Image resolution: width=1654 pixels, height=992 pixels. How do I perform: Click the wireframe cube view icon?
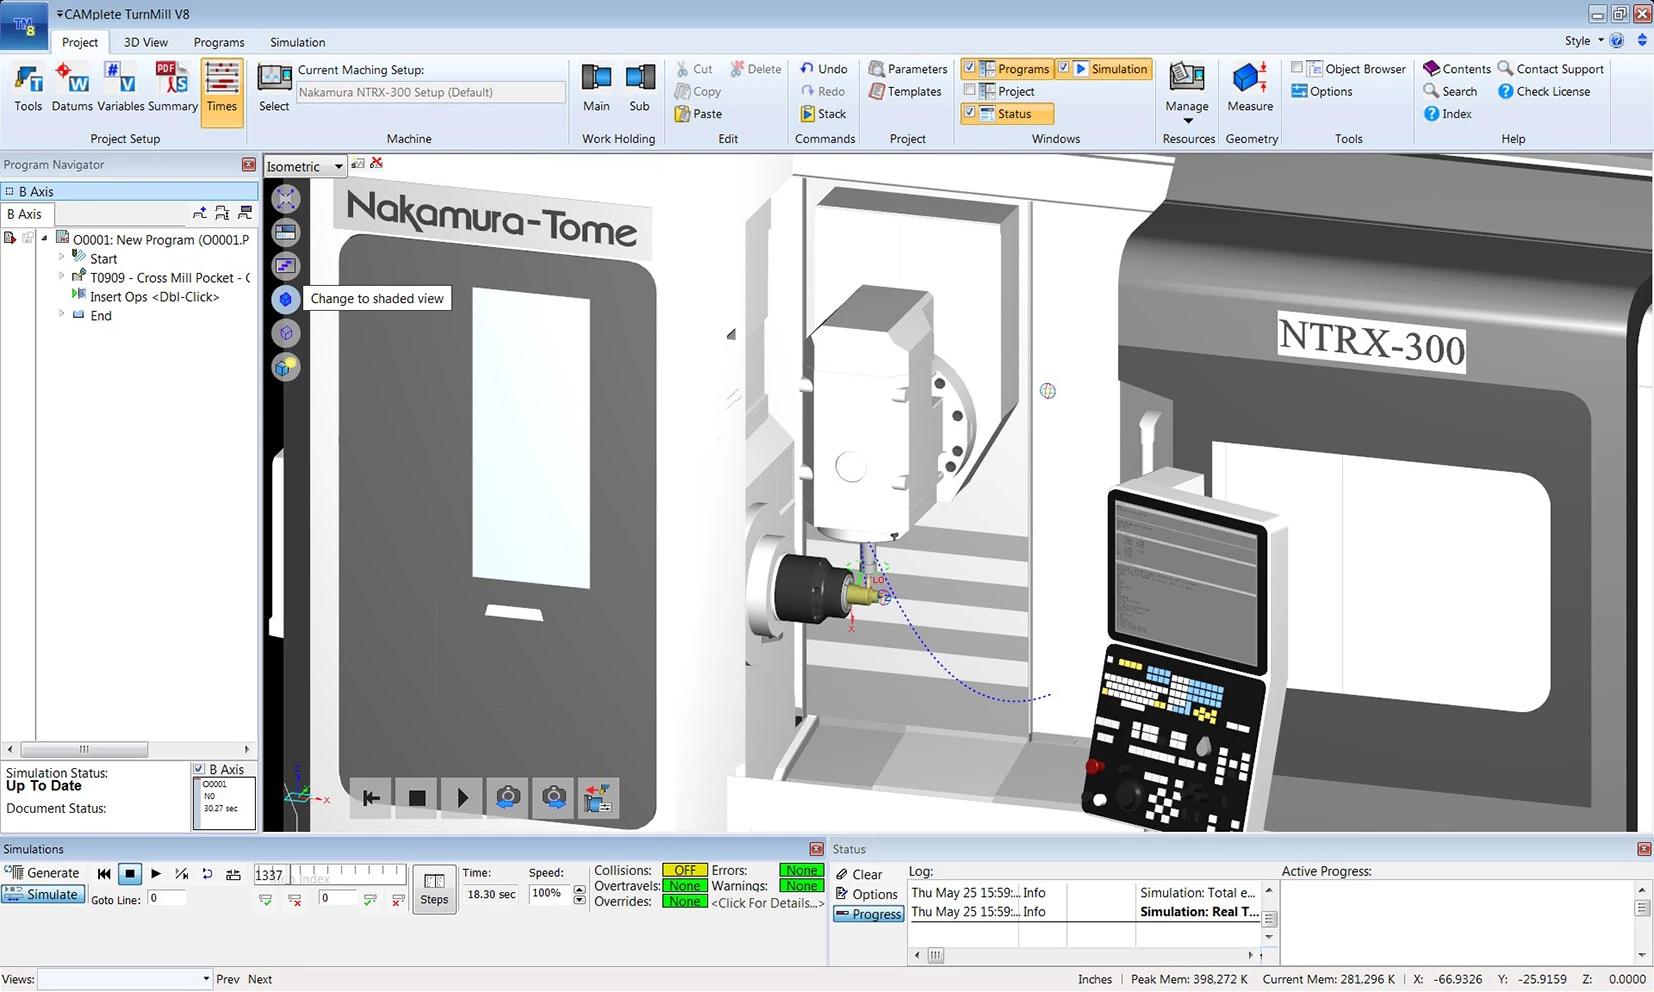(x=286, y=333)
